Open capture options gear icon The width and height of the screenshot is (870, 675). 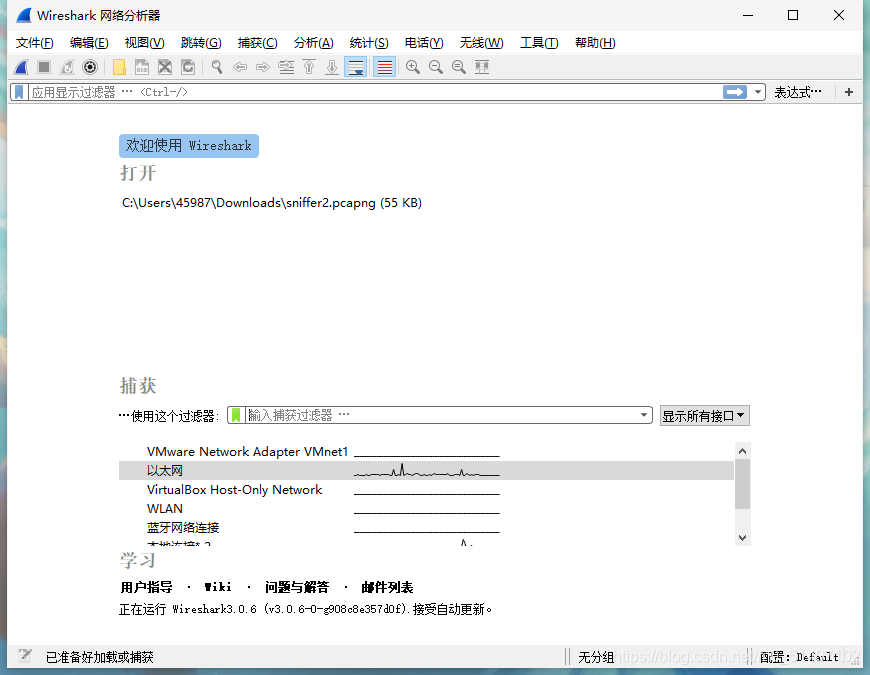click(x=90, y=68)
